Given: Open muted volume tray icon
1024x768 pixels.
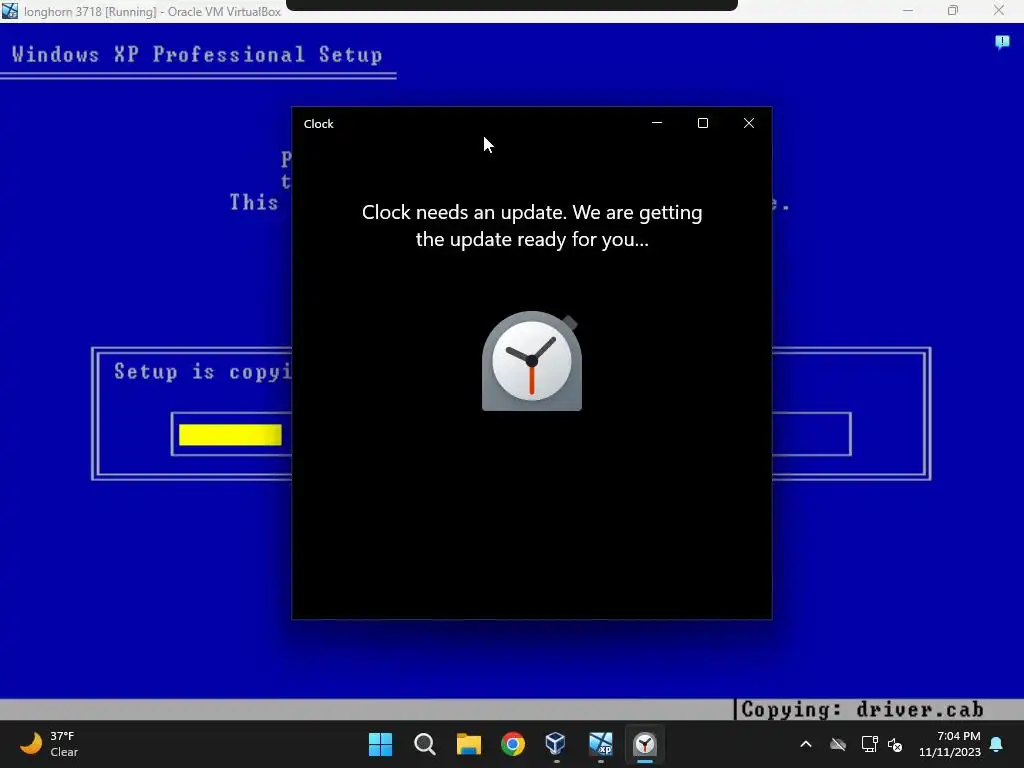Looking at the screenshot, I should tap(895, 744).
